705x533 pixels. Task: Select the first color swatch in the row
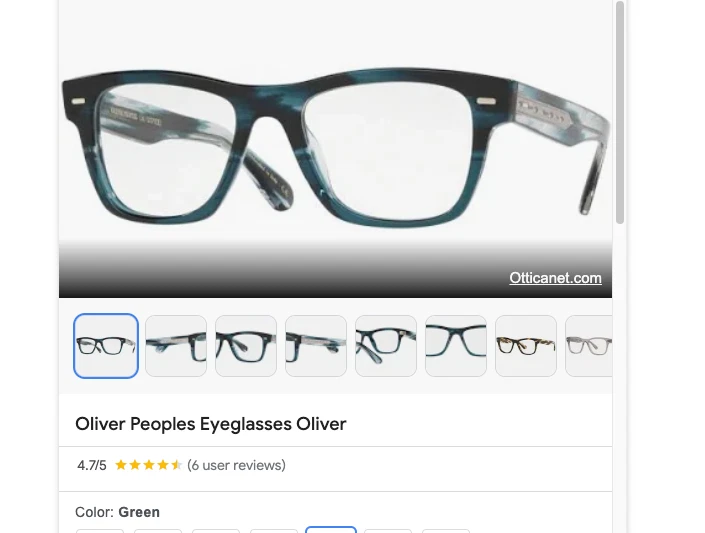(100, 531)
